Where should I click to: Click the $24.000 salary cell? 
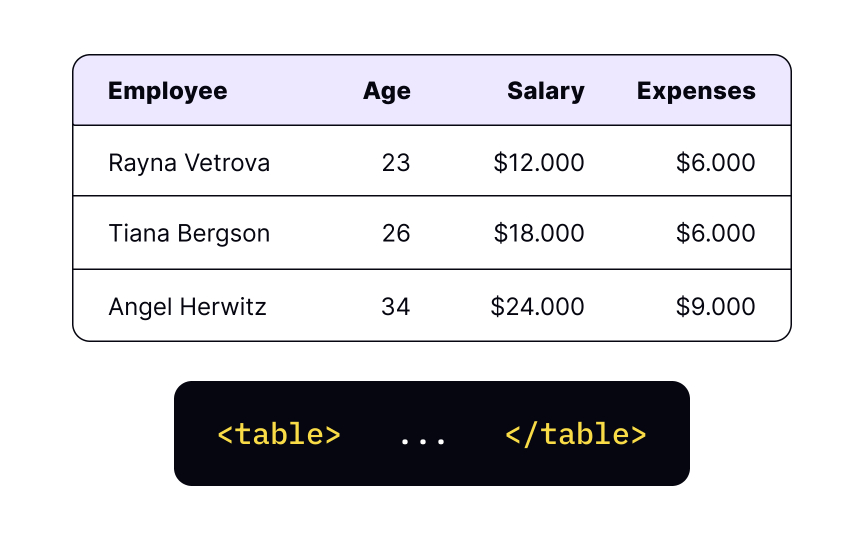(x=537, y=307)
